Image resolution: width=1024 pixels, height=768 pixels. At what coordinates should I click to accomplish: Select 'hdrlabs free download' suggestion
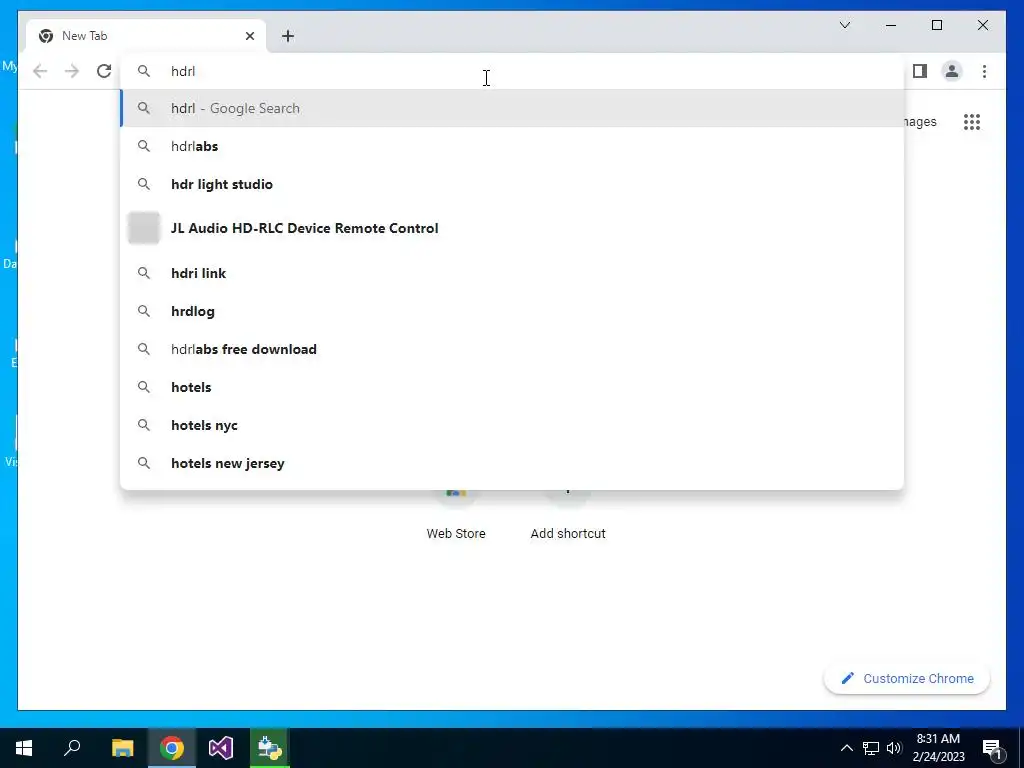(513, 349)
